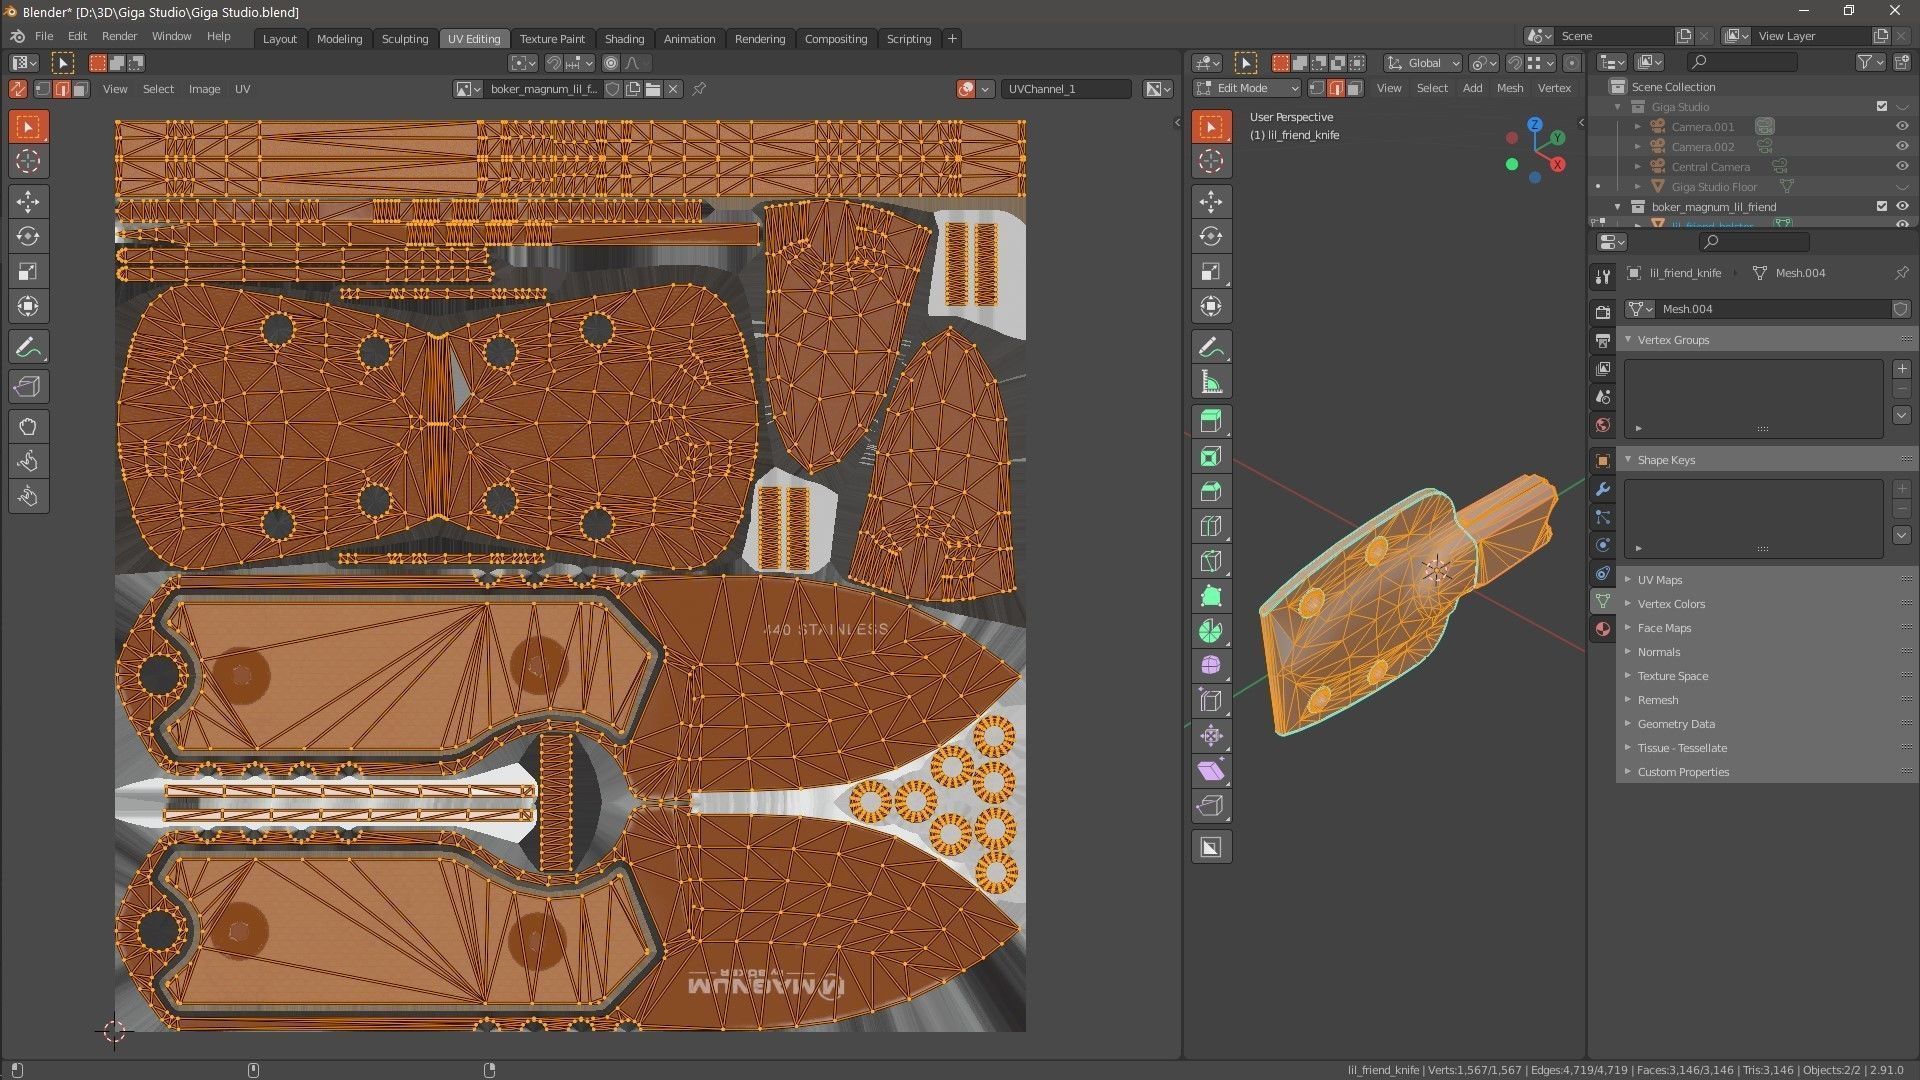This screenshot has height=1080, width=1920.
Task: Toggle visibility of boker_magnum_lil_friend collection
Action: (x=1902, y=207)
